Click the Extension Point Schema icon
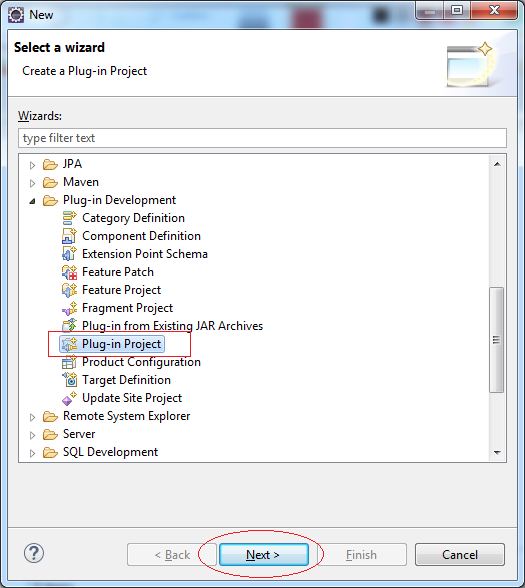 [x=69, y=254]
